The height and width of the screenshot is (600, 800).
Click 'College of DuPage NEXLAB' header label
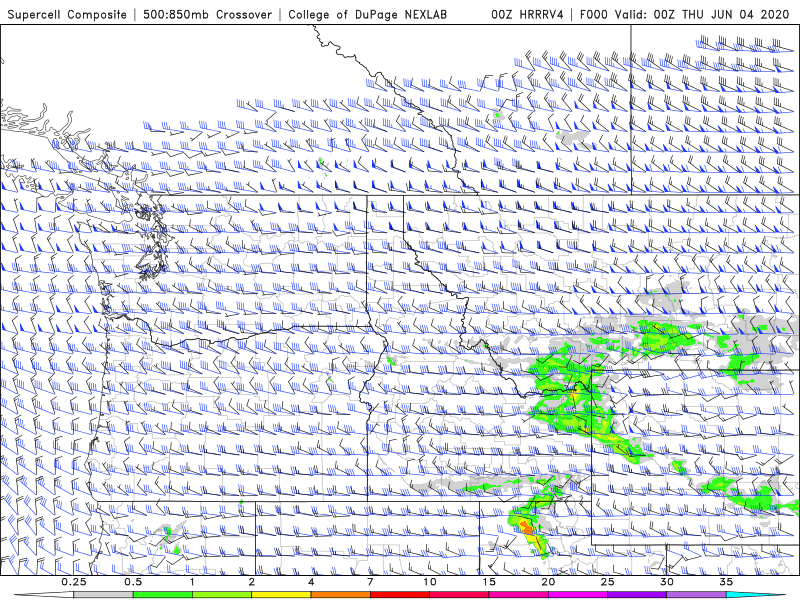tap(367, 14)
